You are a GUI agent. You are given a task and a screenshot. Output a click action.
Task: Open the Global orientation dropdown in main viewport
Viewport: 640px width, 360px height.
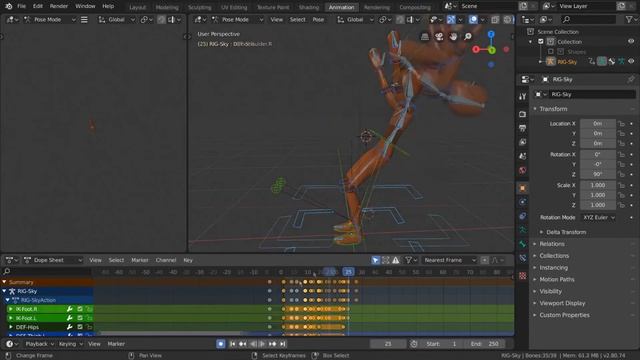355,19
